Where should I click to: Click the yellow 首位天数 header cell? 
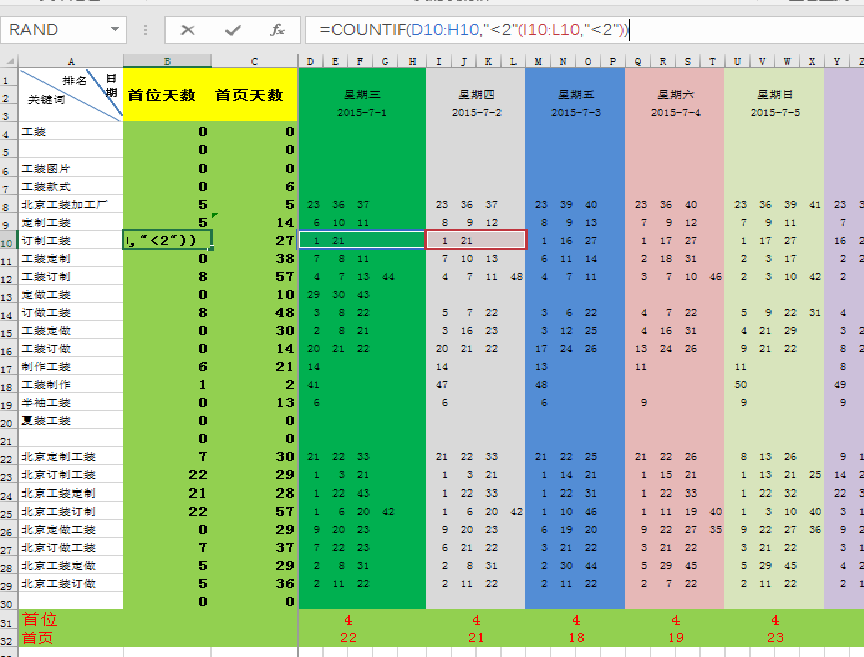167,96
